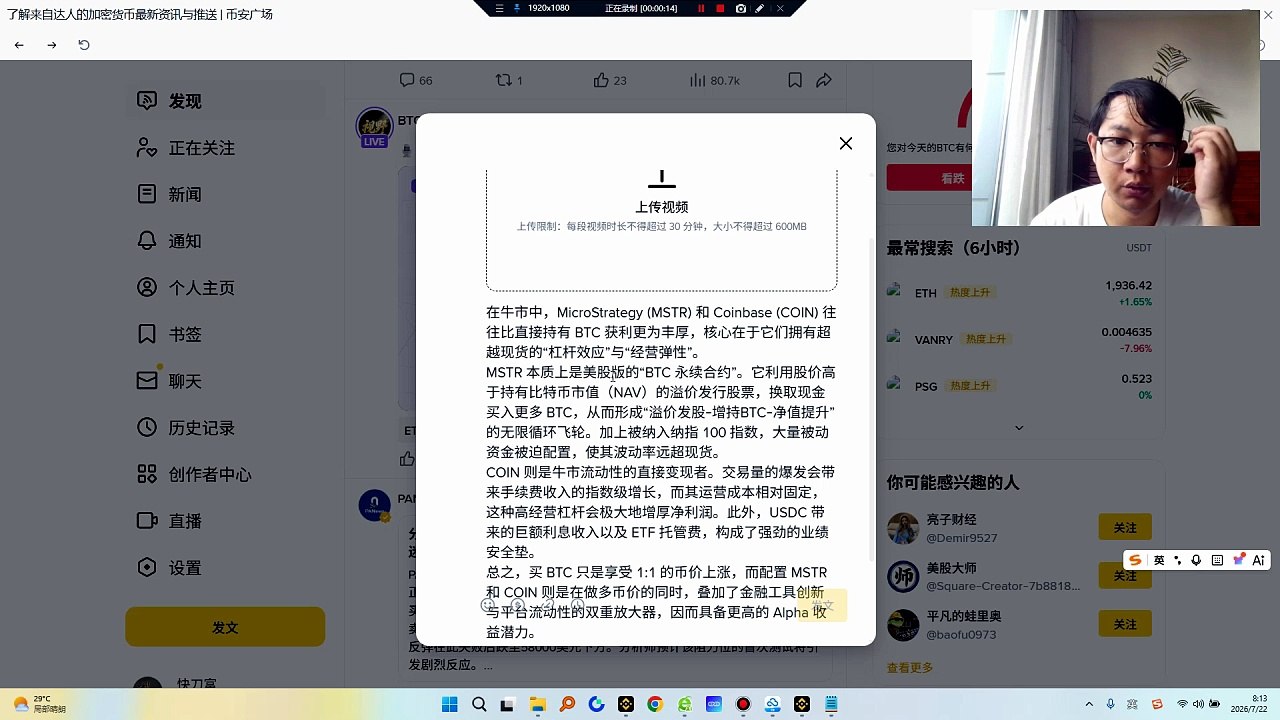Show hidden system tray icons chevron
The width and height of the screenshot is (1280, 720).
coord(1089,704)
